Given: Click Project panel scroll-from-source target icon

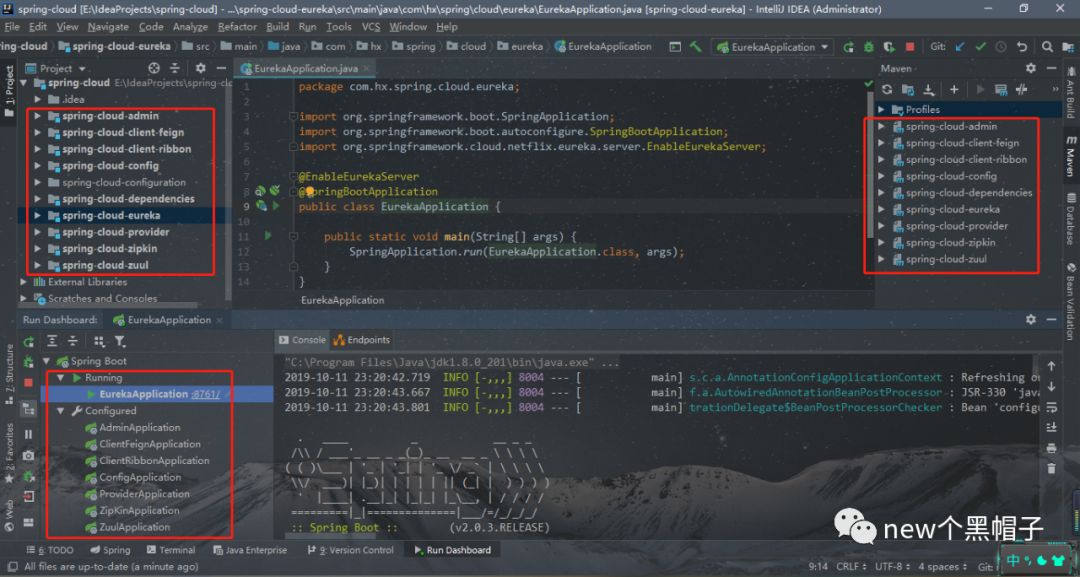Looking at the screenshot, I should click(154, 68).
